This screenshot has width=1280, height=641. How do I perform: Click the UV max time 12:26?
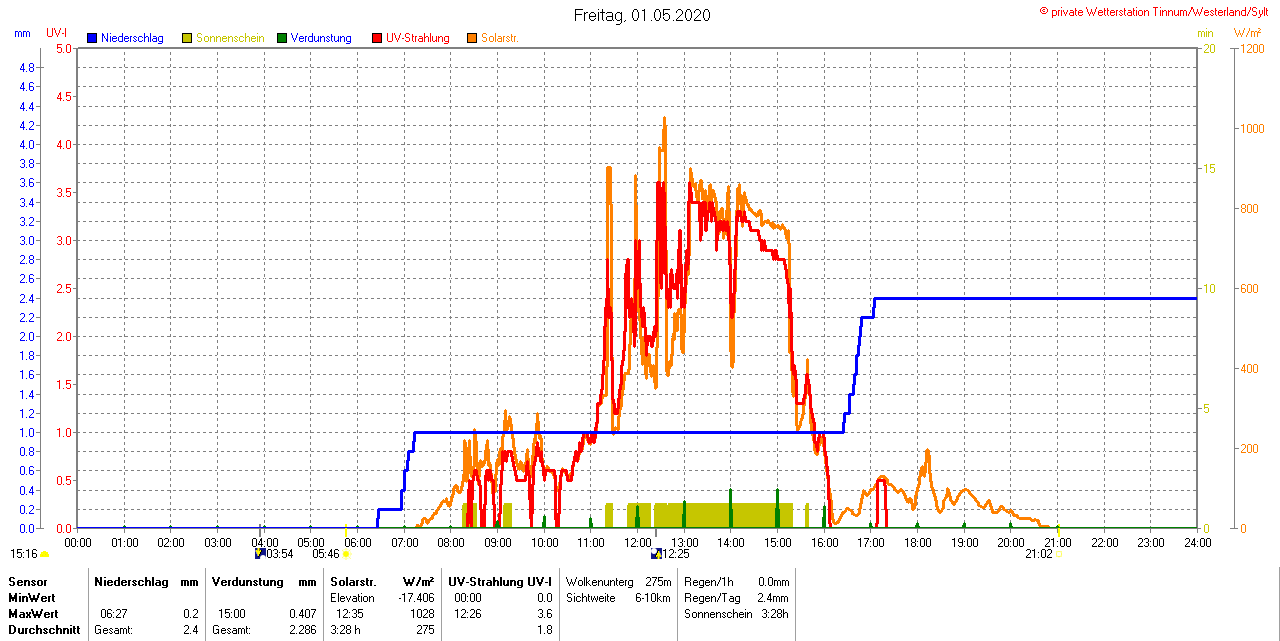pos(468,613)
